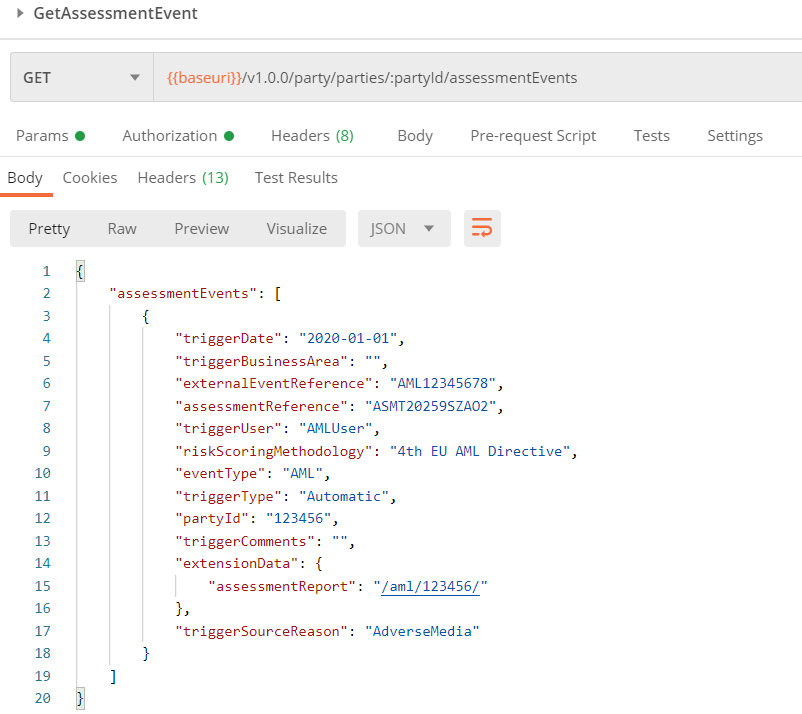The height and width of the screenshot is (714, 802).
Task: Select the Pretty view button
Action: coord(49,228)
